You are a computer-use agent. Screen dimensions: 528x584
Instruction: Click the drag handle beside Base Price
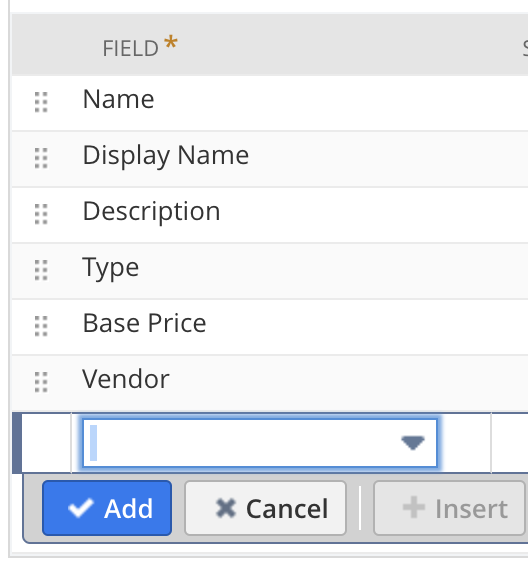coord(41,326)
